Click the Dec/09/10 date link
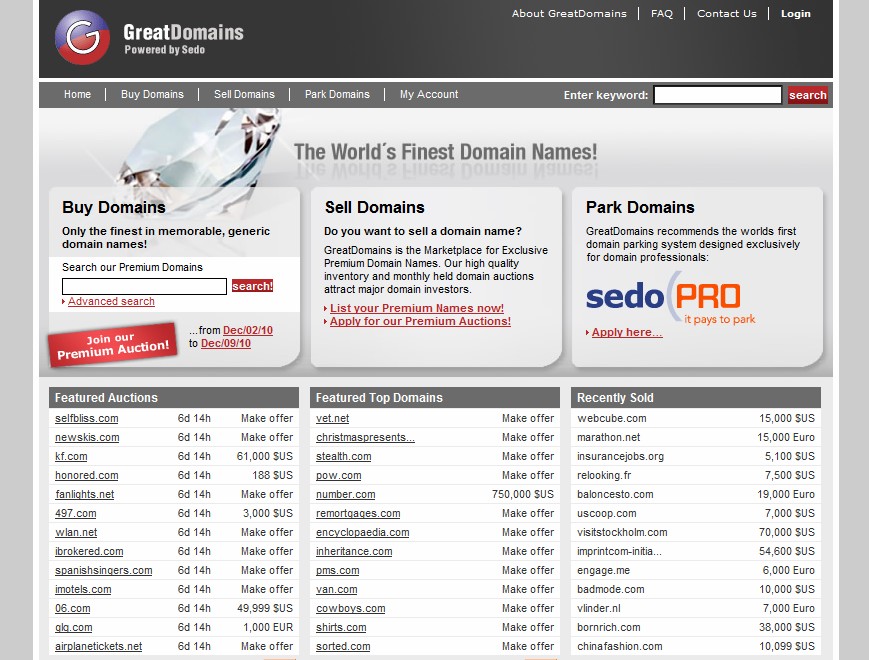The image size is (869, 660). 226,344
